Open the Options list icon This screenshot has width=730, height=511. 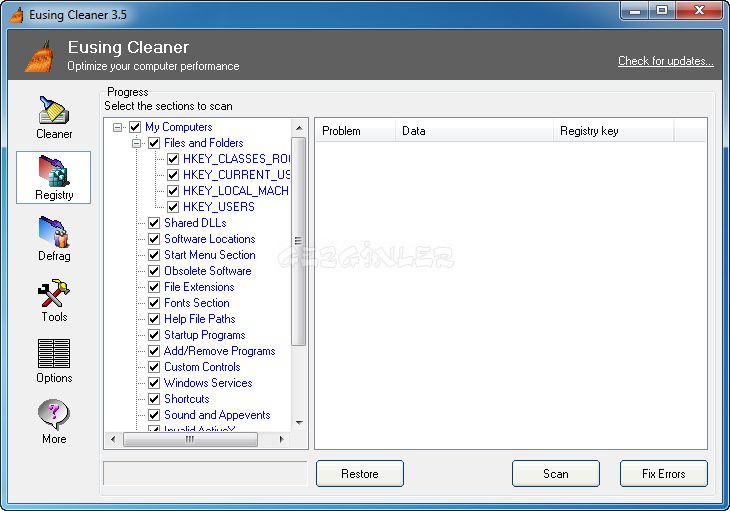tap(54, 354)
